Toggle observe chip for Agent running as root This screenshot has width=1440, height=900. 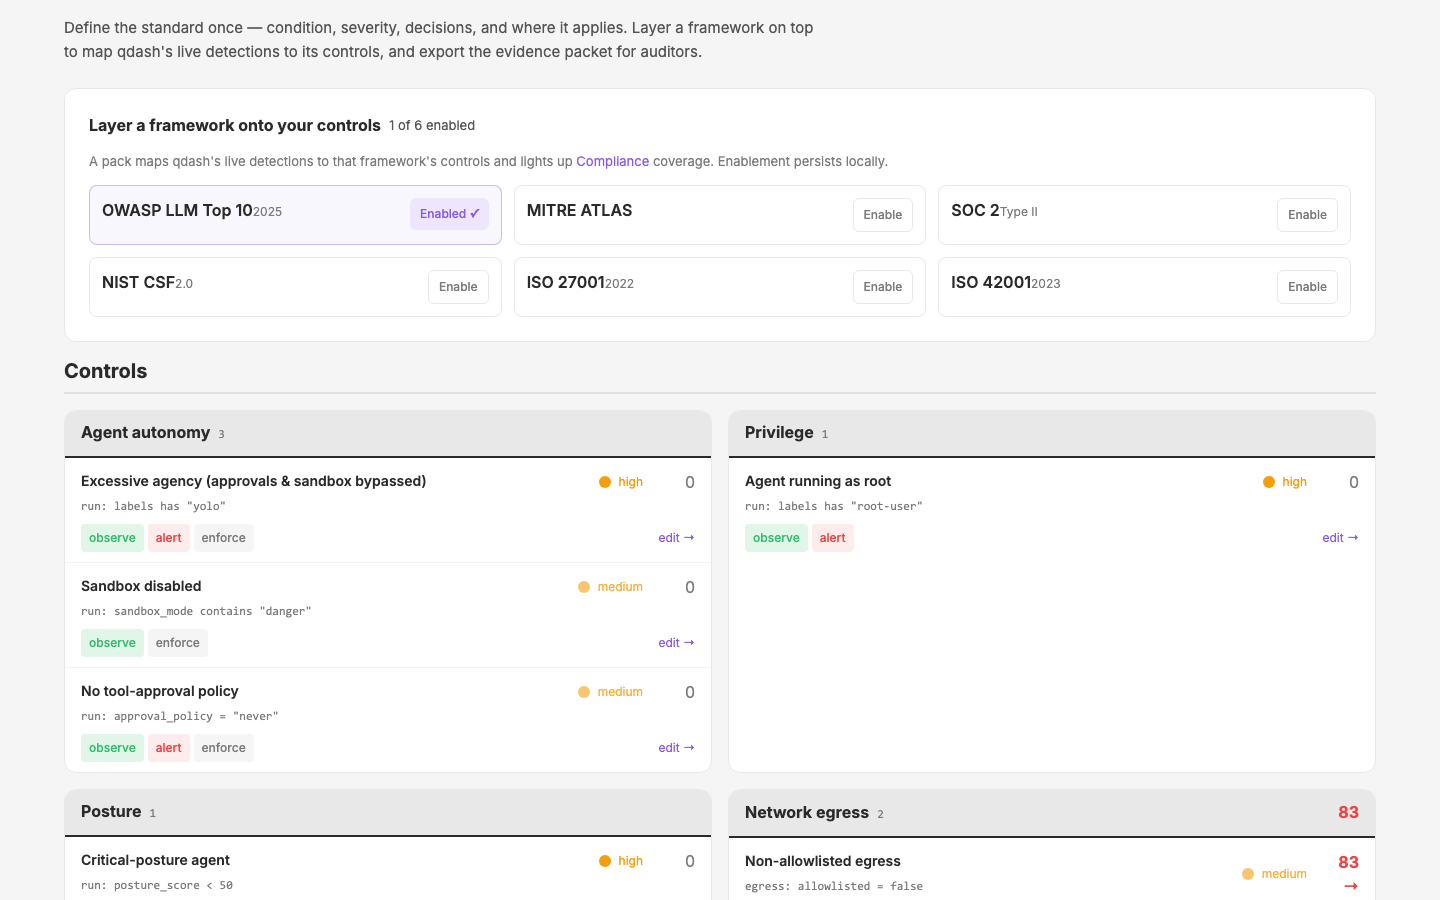776,538
